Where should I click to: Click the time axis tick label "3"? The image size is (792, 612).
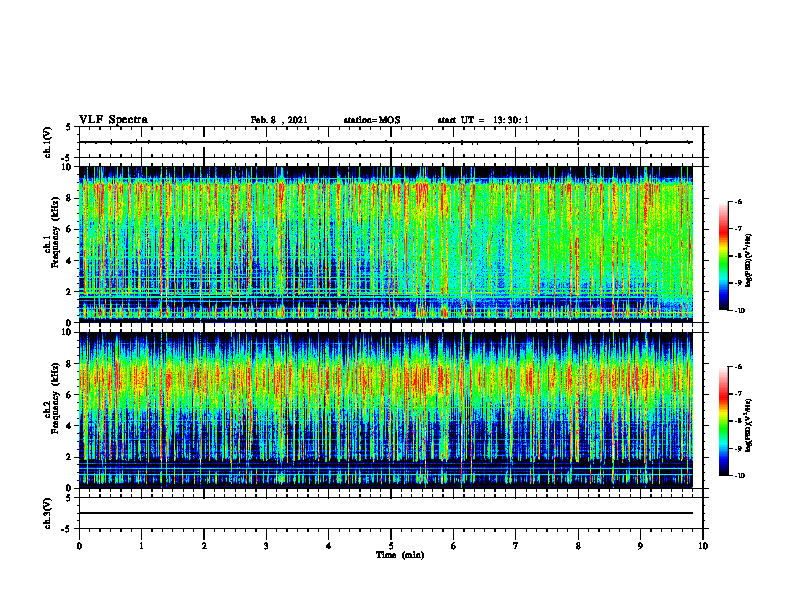266,546
